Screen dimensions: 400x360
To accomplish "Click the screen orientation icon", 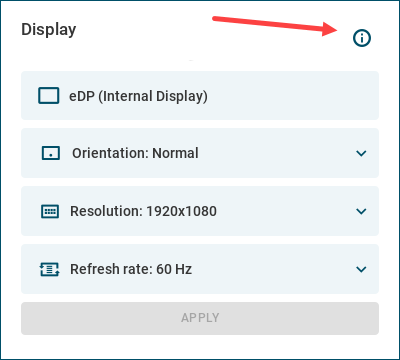I will tap(51, 153).
